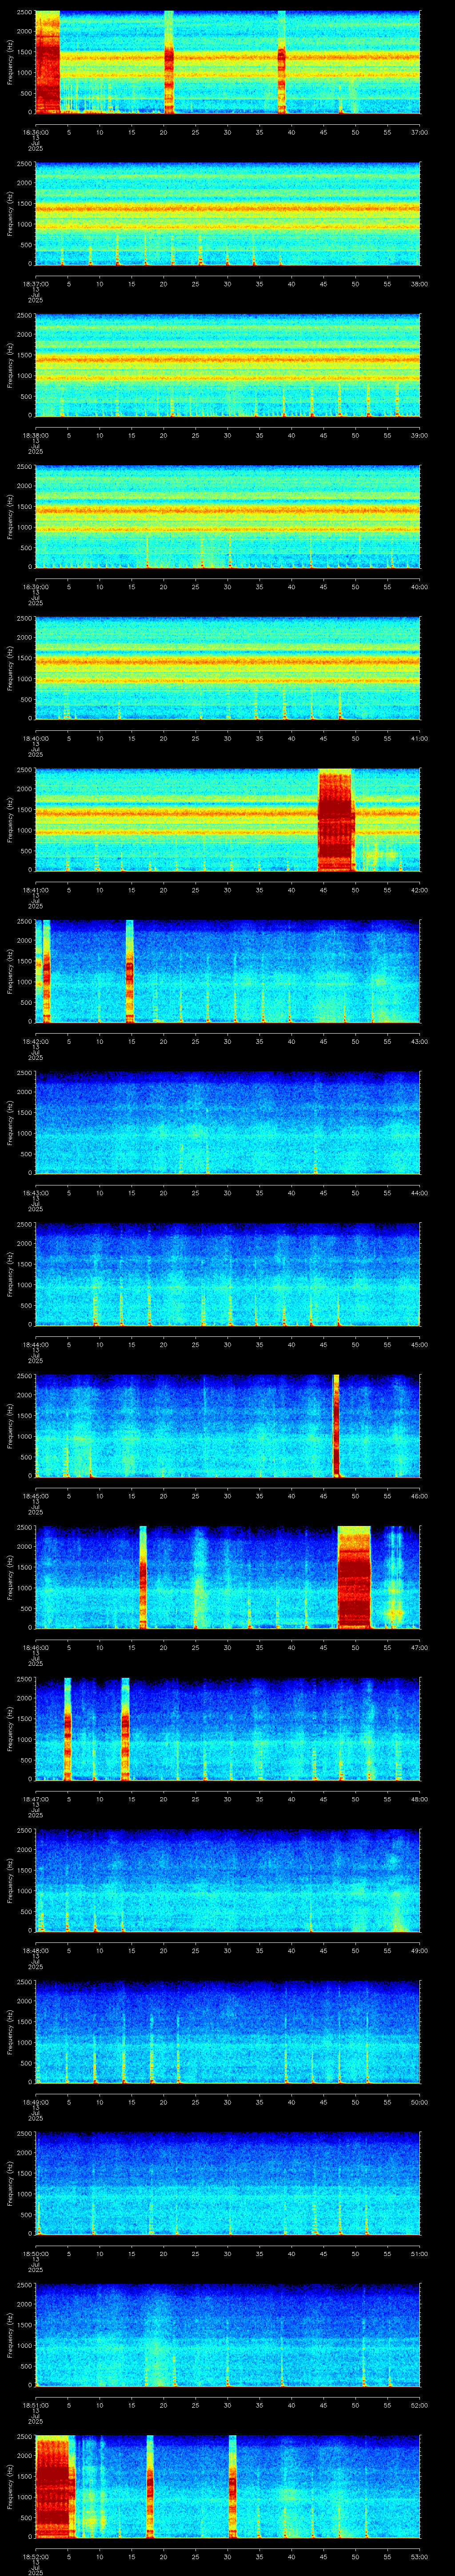Click the "18:37:00" time label
Viewport: 455px width, 2576px height.
[x=35, y=284]
